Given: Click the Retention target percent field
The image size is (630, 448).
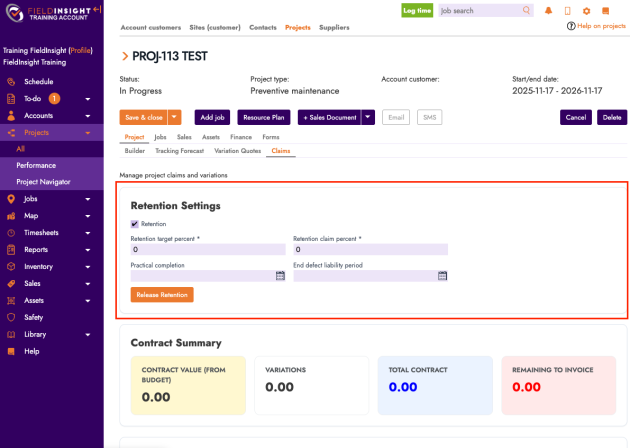Looking at the screenshot, I should pos(207,250).
